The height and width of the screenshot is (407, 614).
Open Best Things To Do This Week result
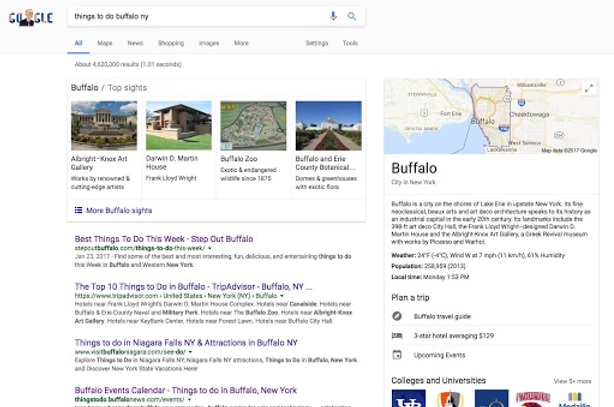click(164, 239)
